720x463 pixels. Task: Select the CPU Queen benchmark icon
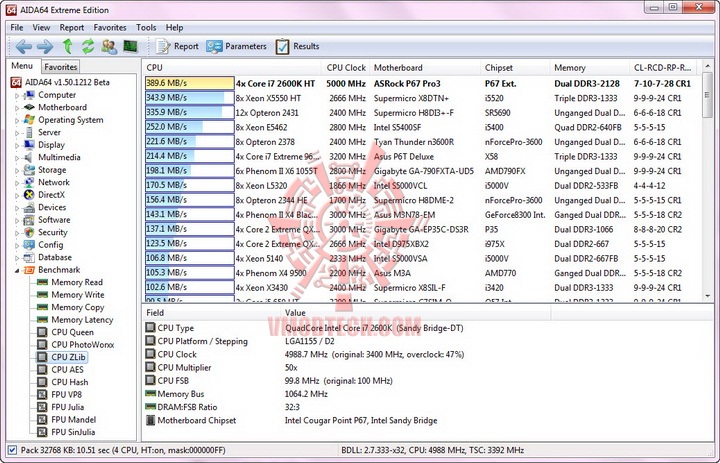[42, 332]
